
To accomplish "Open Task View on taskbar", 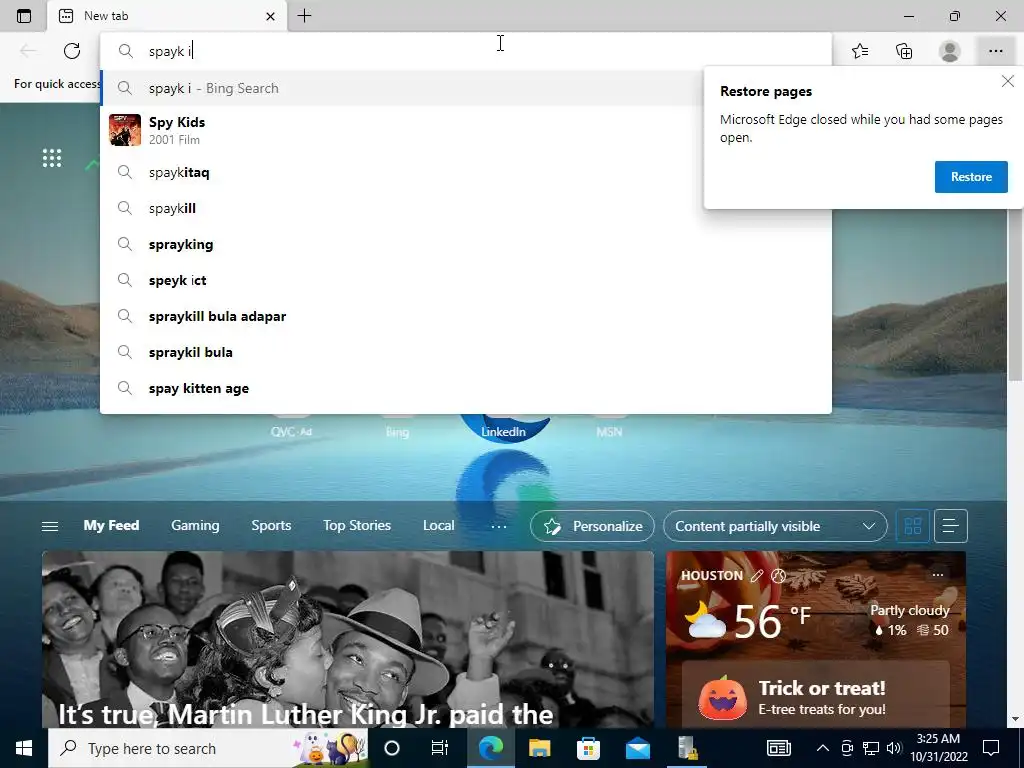I will point(440,748).
